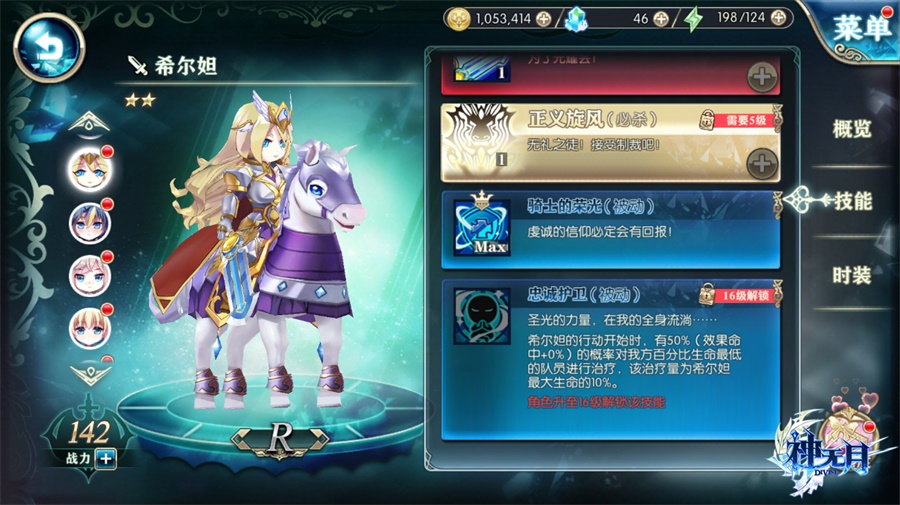Select the pink-haired character portrait
900x505 pixels.
click(x=90, y=275)
